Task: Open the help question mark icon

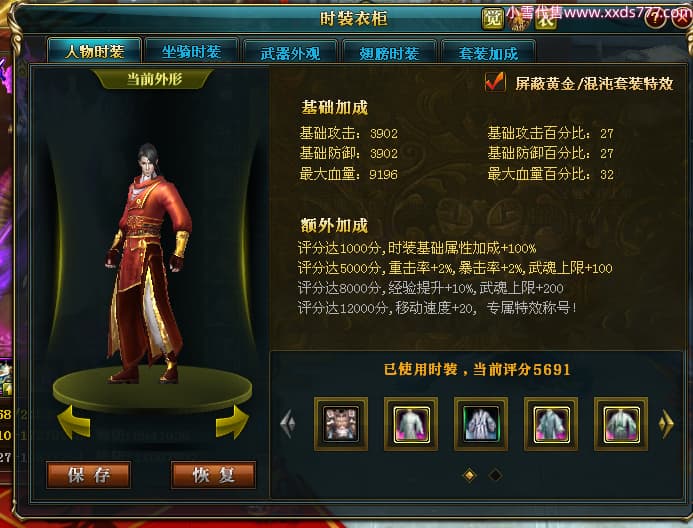Action: tap(655, 19)
